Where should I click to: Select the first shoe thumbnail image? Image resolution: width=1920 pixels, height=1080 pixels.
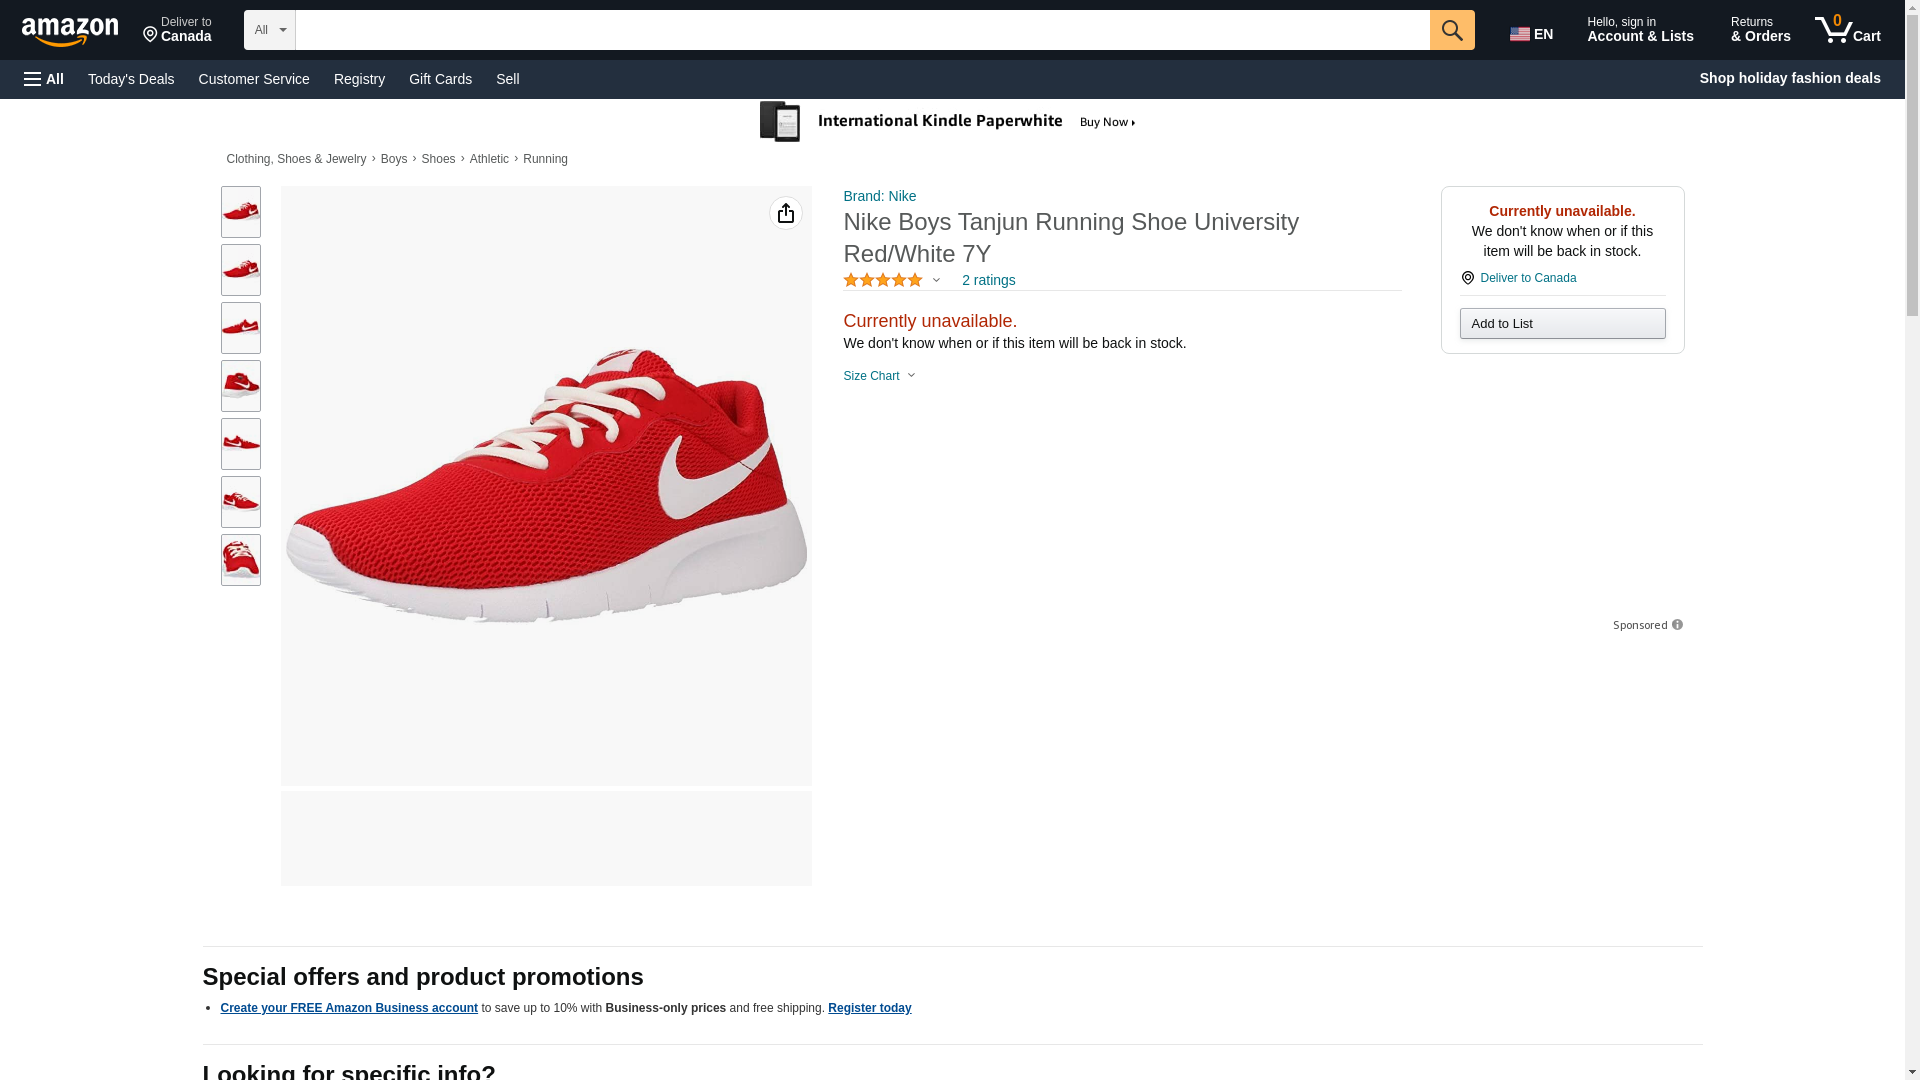click(240, 212)
